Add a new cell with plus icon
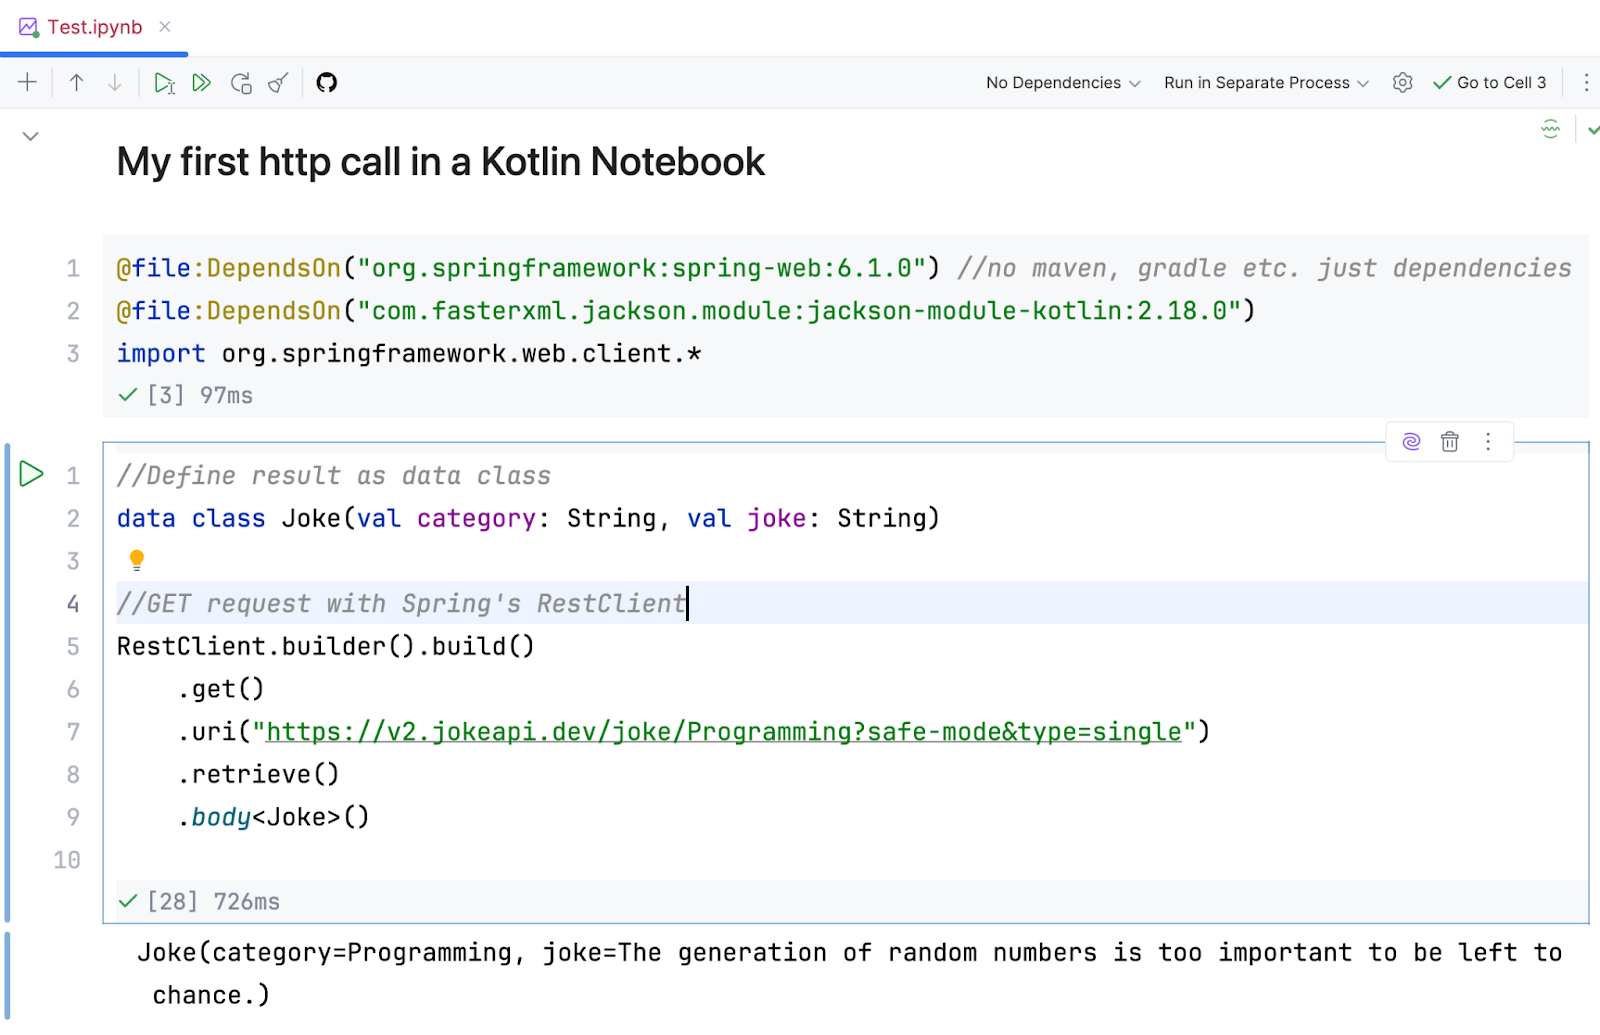Screen dimensions: 1600x1035 point(27,83)
